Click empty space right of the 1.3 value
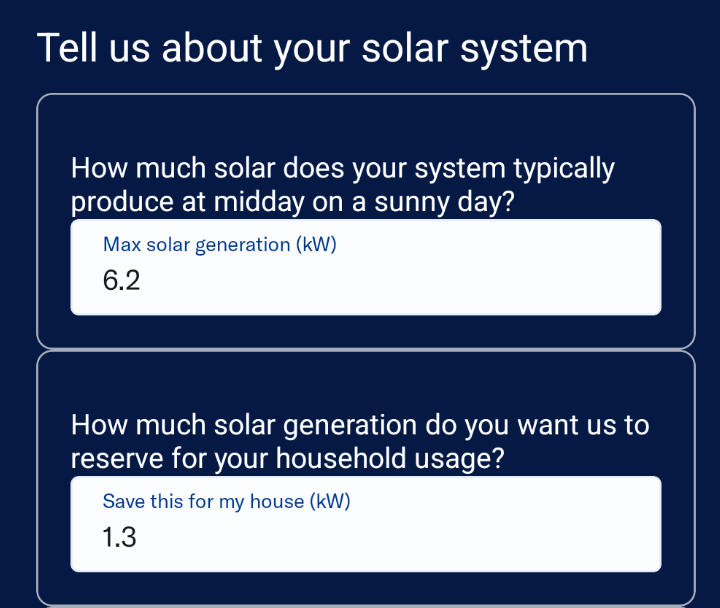Viewport: 720px width, 608px height. pyautogui.click(x=398, y=537)
